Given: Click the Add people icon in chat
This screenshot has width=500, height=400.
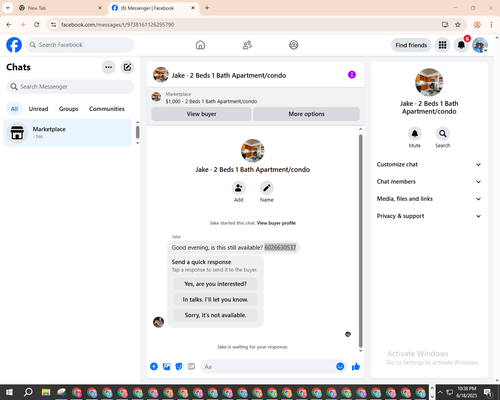Looking at the screenshot, I should [x=239, y=188].
